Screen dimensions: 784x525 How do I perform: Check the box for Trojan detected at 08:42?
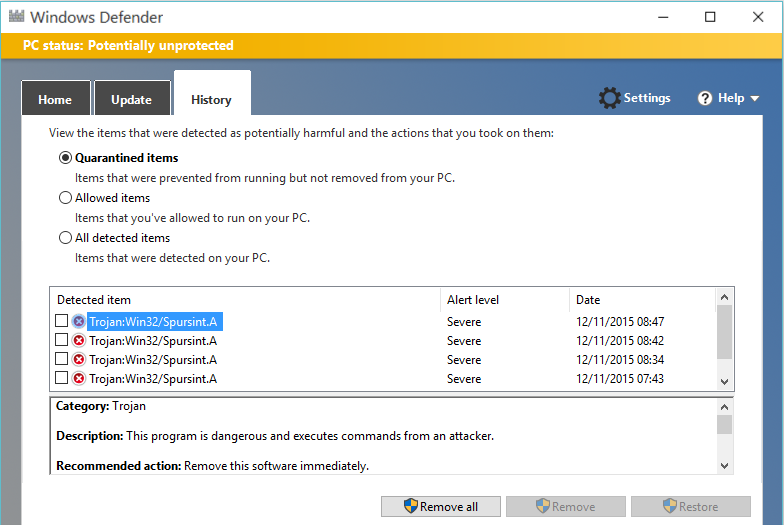coord(62,340)
